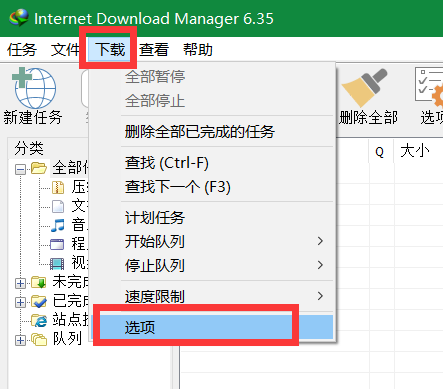Choose 计划任务 menu entry
Screen dimensions: 443x389
tap(213, 218)
